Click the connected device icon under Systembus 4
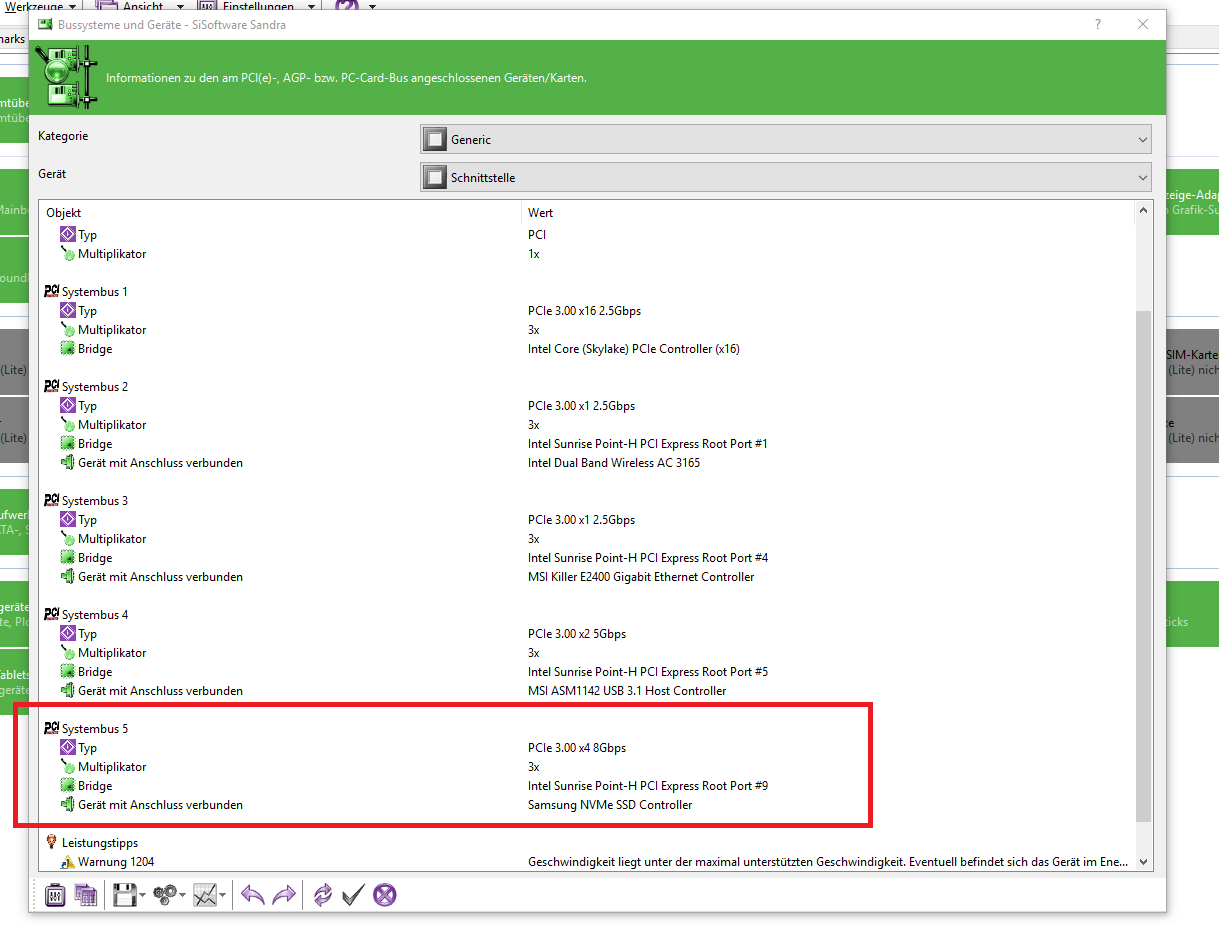The height and width of the screenshot is (949, 1219). tap(68, 690)
